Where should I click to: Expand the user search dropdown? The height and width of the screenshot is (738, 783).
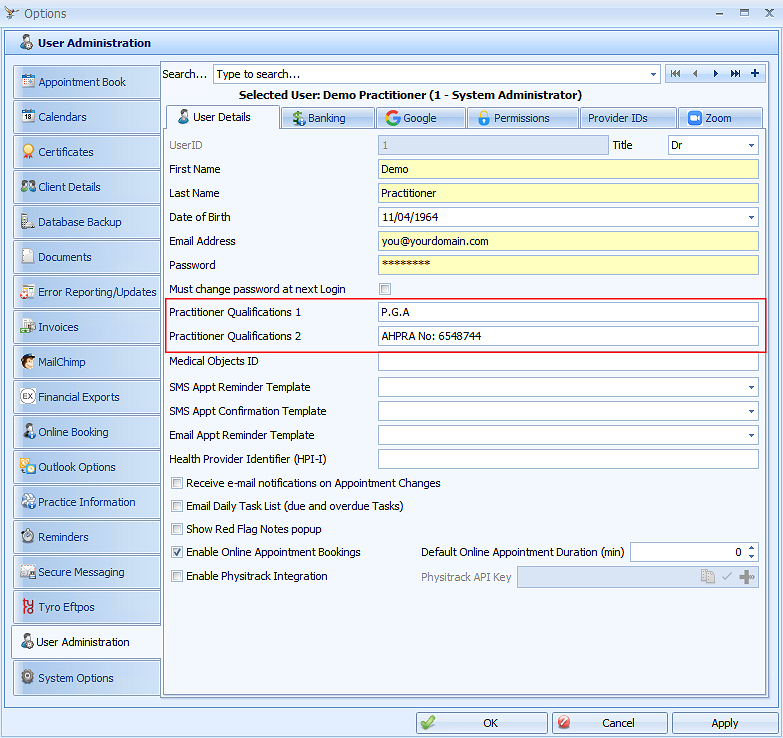point(653,74)
